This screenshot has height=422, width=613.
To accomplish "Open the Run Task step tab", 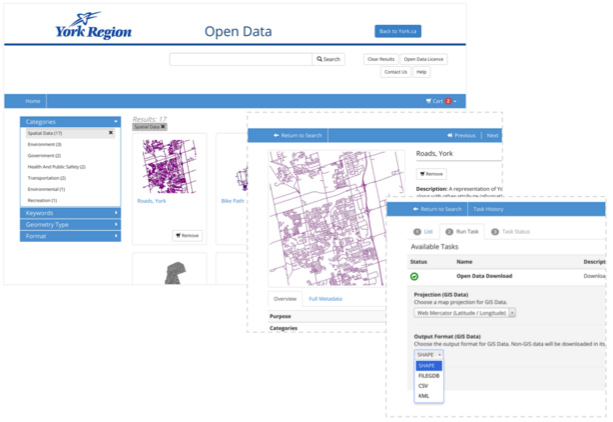I will pos(467,231).
